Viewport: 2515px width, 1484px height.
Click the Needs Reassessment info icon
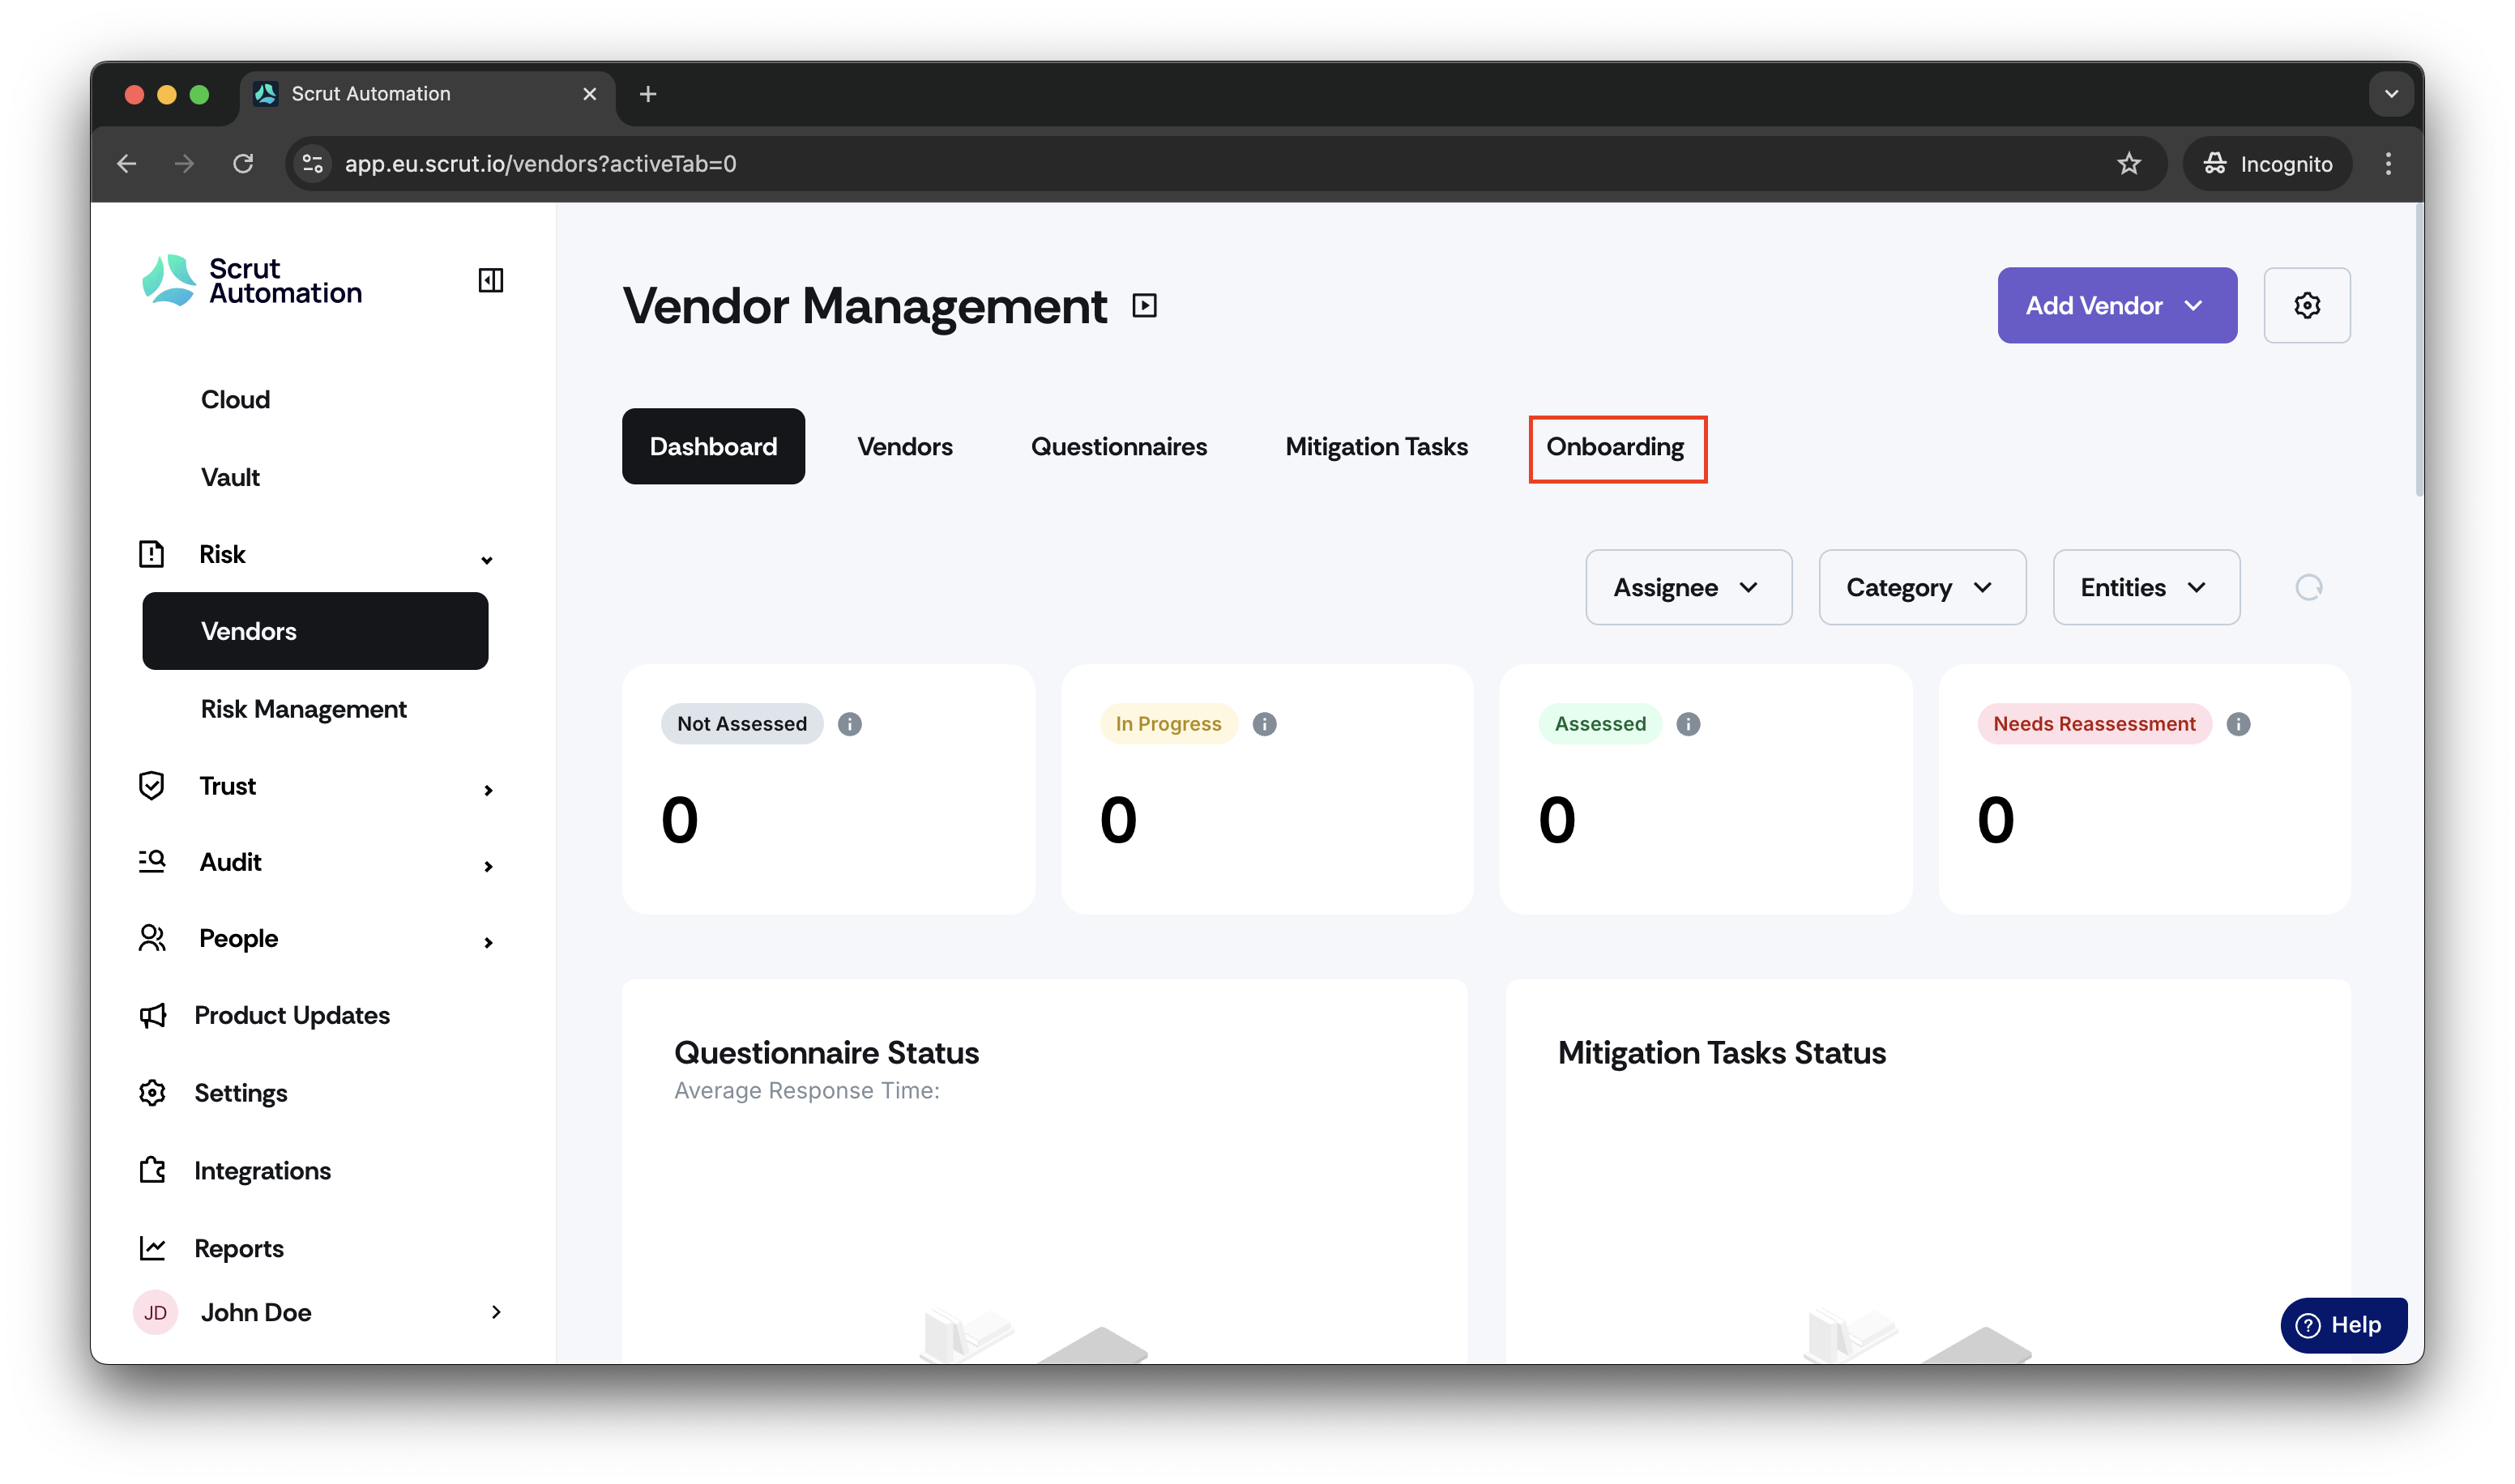pyautogui.click(x=2238, y=724)
